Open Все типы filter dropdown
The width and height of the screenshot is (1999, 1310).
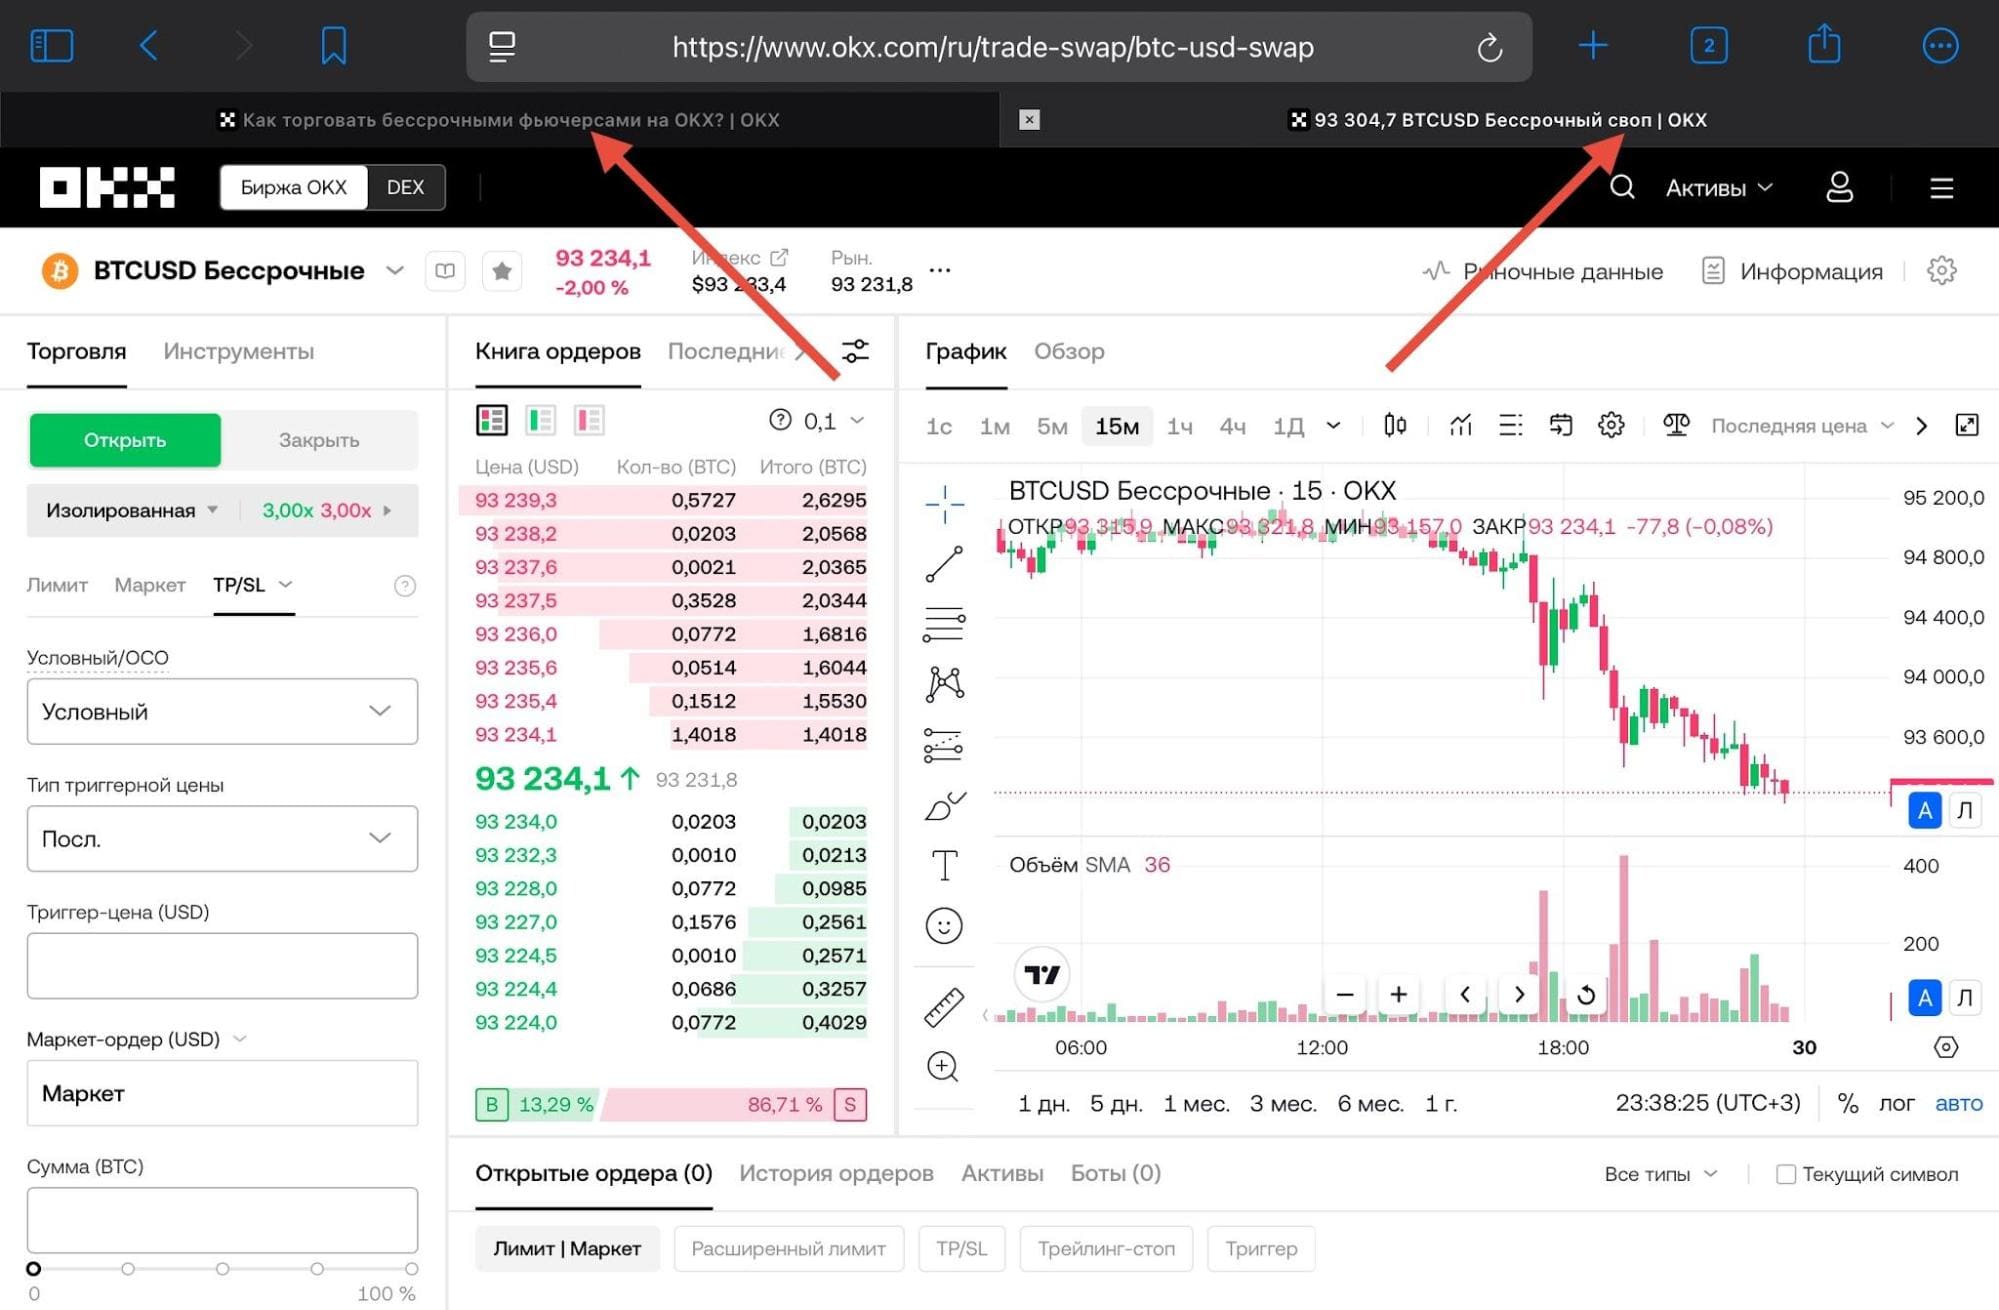coord(1660,1174)
